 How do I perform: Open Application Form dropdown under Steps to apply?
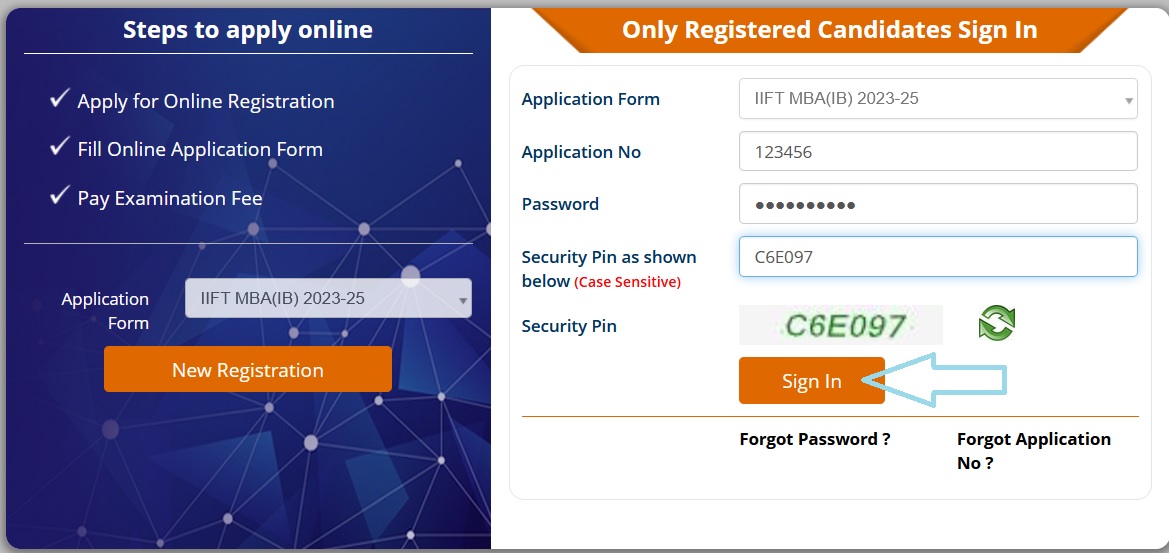click(x=328, y=298)
